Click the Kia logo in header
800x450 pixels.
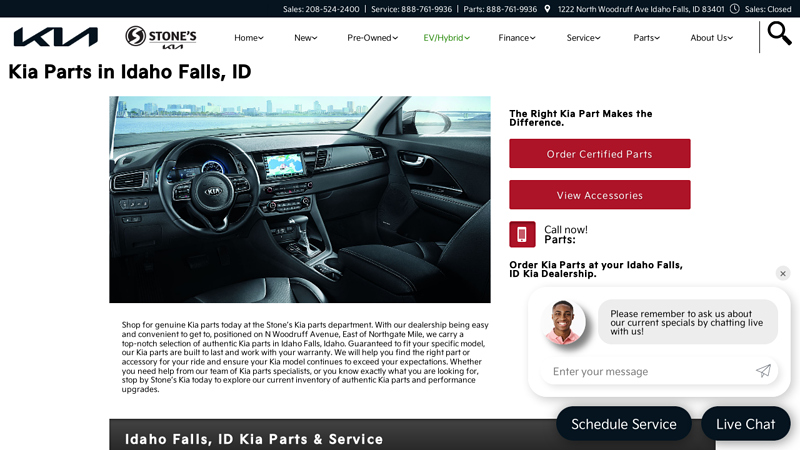pos(55,37)
